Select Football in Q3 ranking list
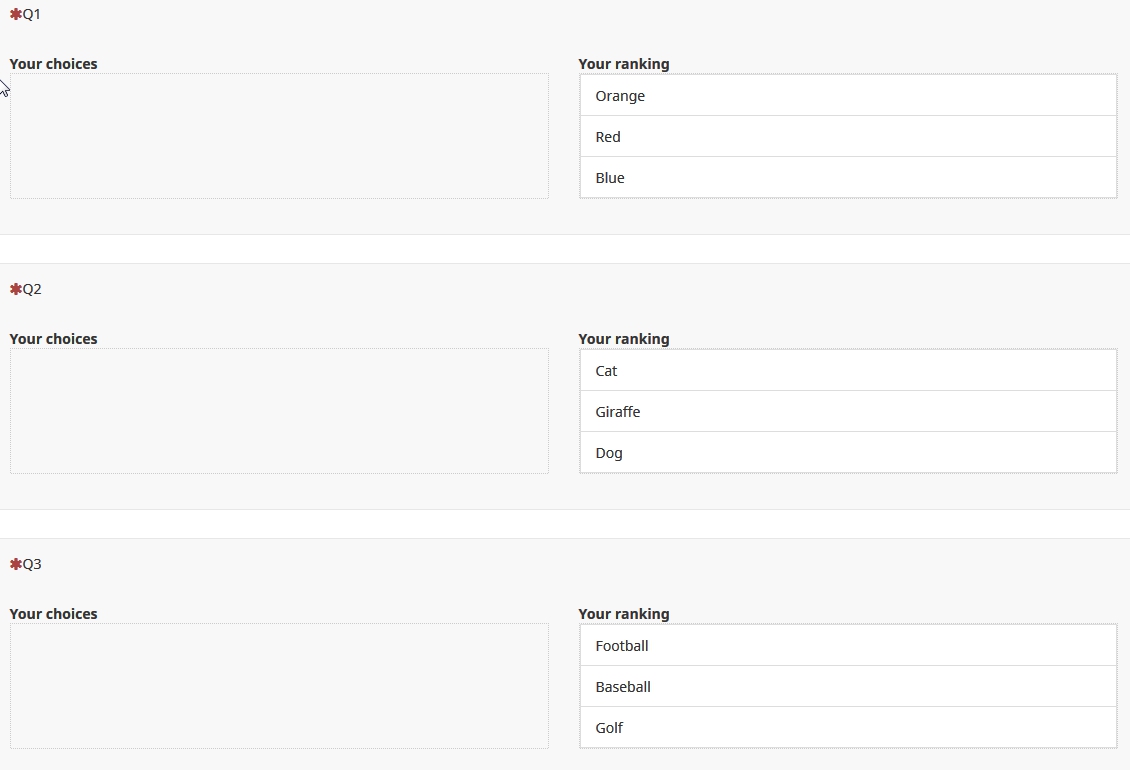 click(x=847, y=646)
